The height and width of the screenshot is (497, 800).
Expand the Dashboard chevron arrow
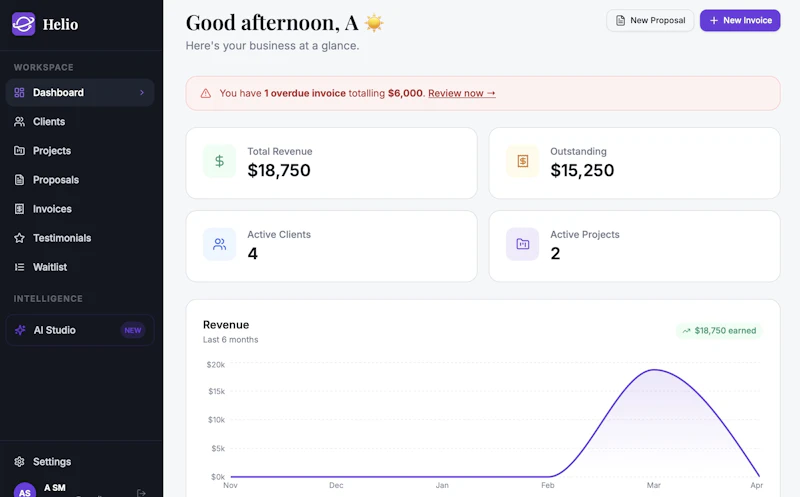tap(142, 92)
